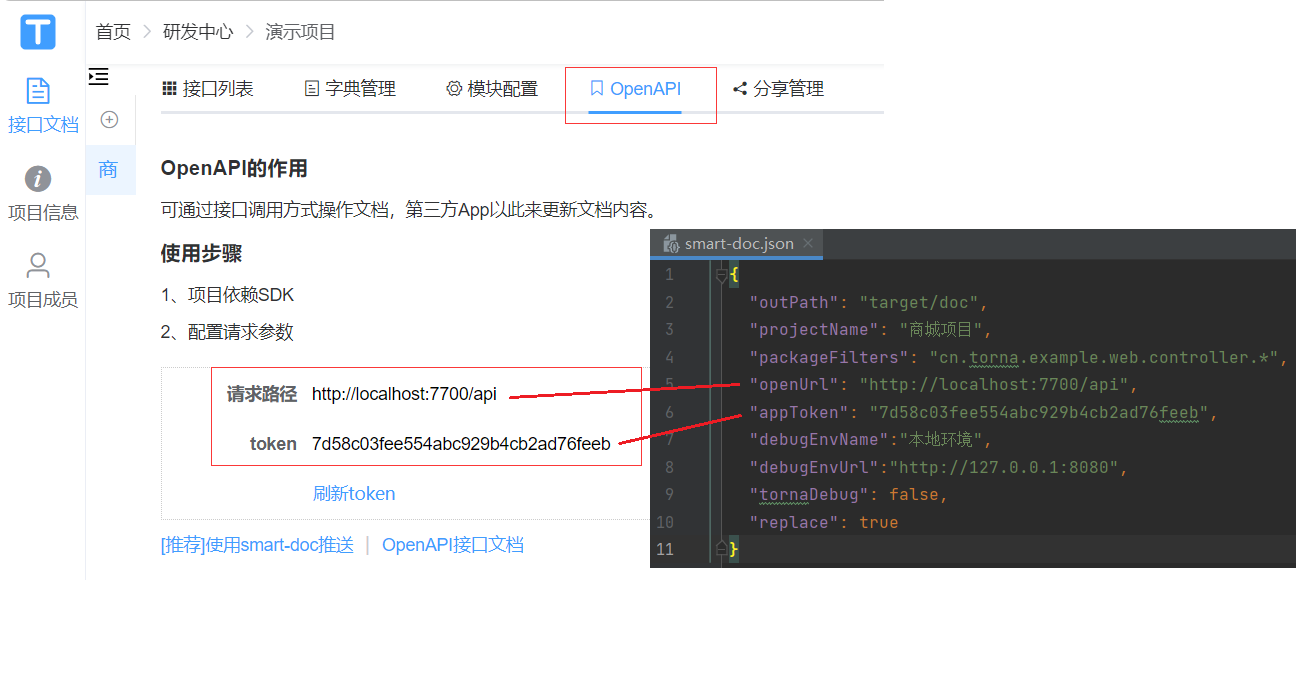Open [推荐]使用smart-doc推送 link
This screenshot has width=1300, height=697.
pyautogui.click(x=257, y=545)
